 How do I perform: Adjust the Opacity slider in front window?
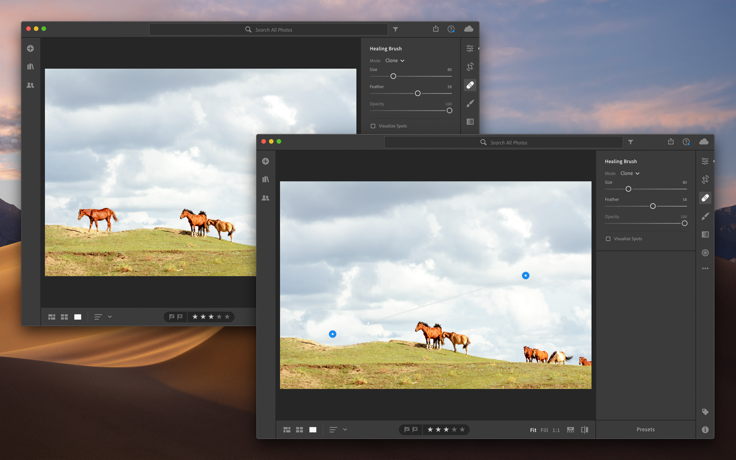click(x=684, y=223)
